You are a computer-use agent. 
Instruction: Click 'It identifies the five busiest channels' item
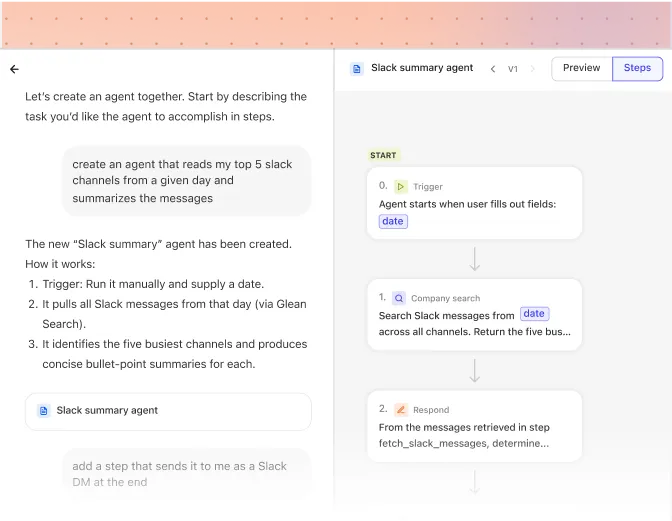click(174, 354)
